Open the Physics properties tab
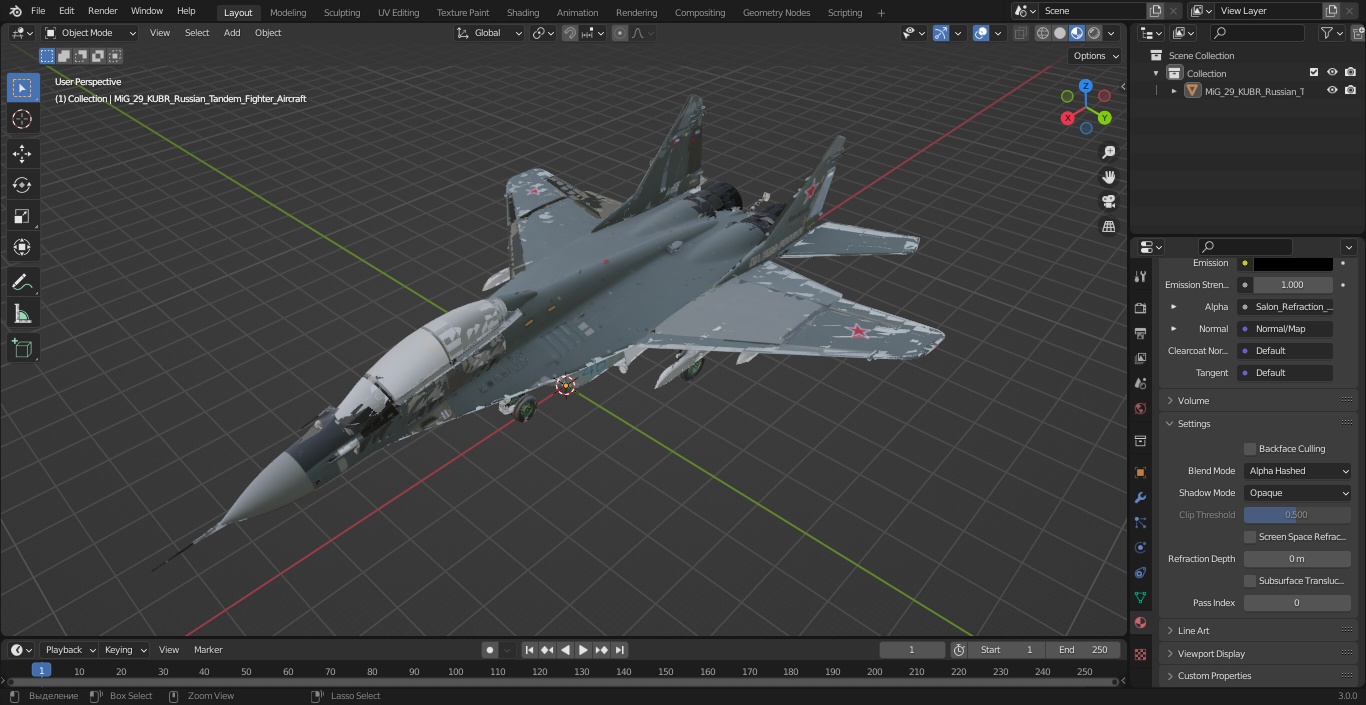Viewport: 1366px width, 705px height. point(1140,547)
